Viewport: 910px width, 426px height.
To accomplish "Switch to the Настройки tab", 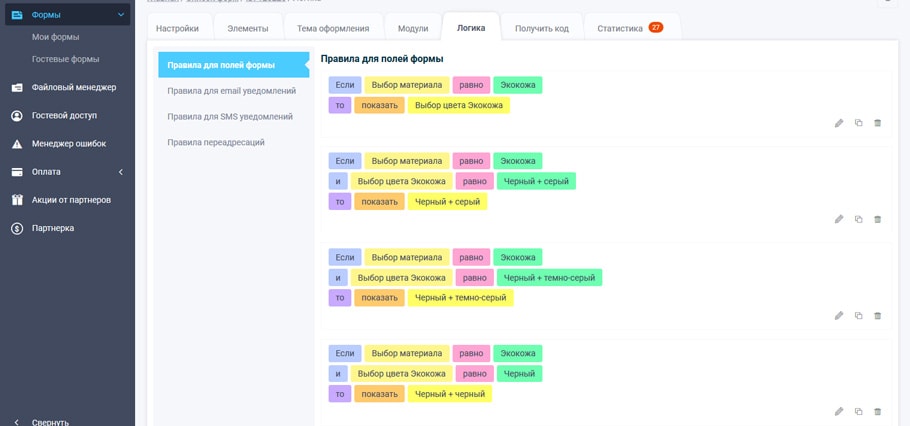I will point(177,28).
